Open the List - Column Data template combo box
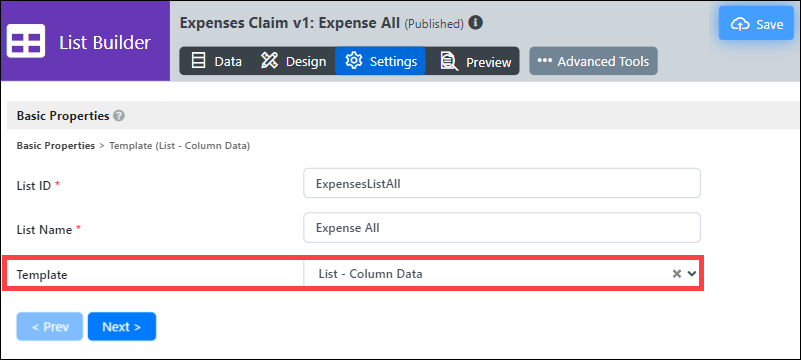 coord(502,274)
